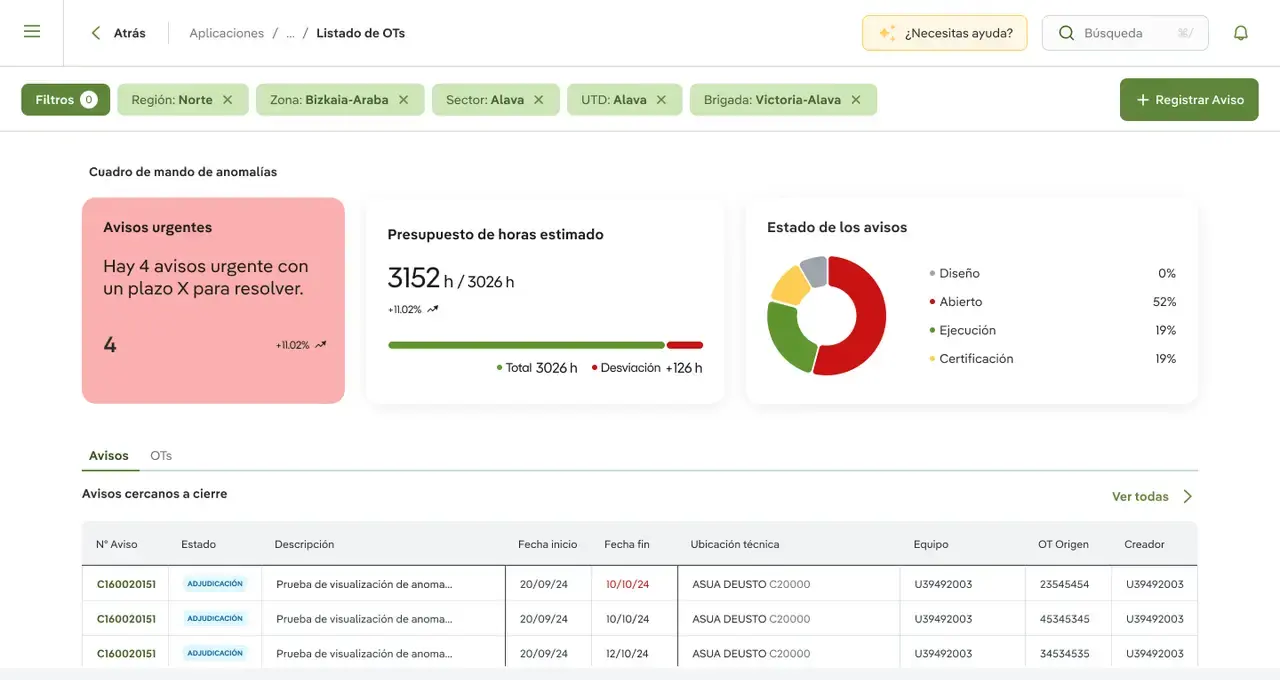Sort by Creador column header
1280x680 pixels.
pos(1144,545)
